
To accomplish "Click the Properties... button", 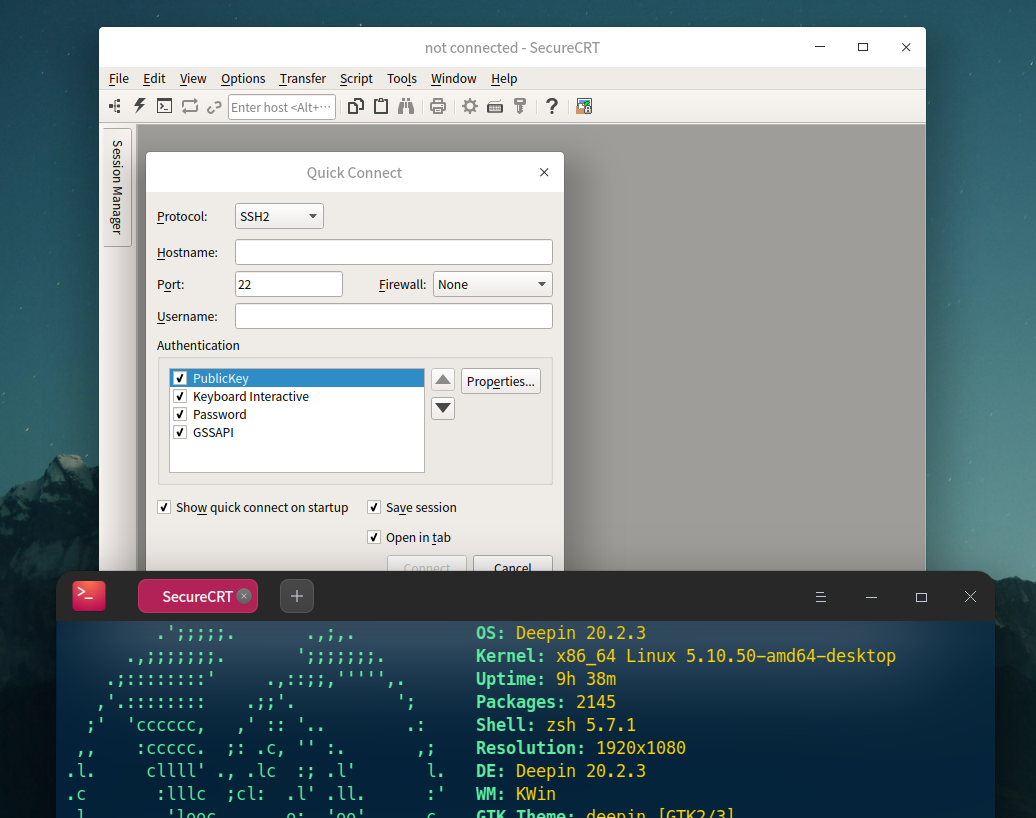I will click(500, 381).
